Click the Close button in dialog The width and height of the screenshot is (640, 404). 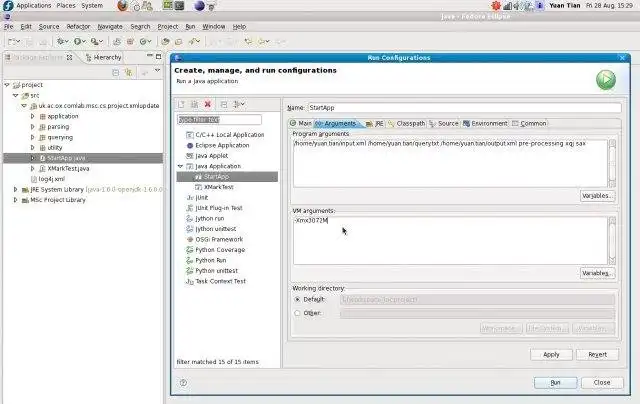point(602,382)
